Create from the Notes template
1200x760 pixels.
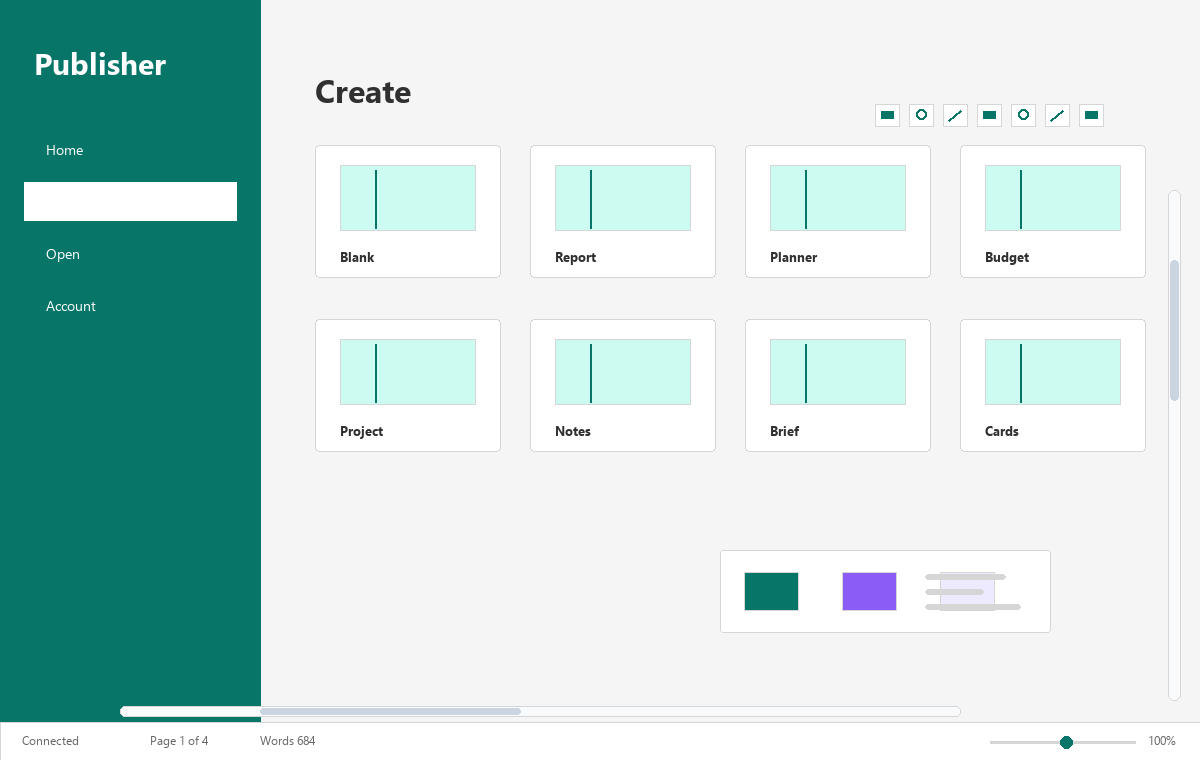point(623,385)
